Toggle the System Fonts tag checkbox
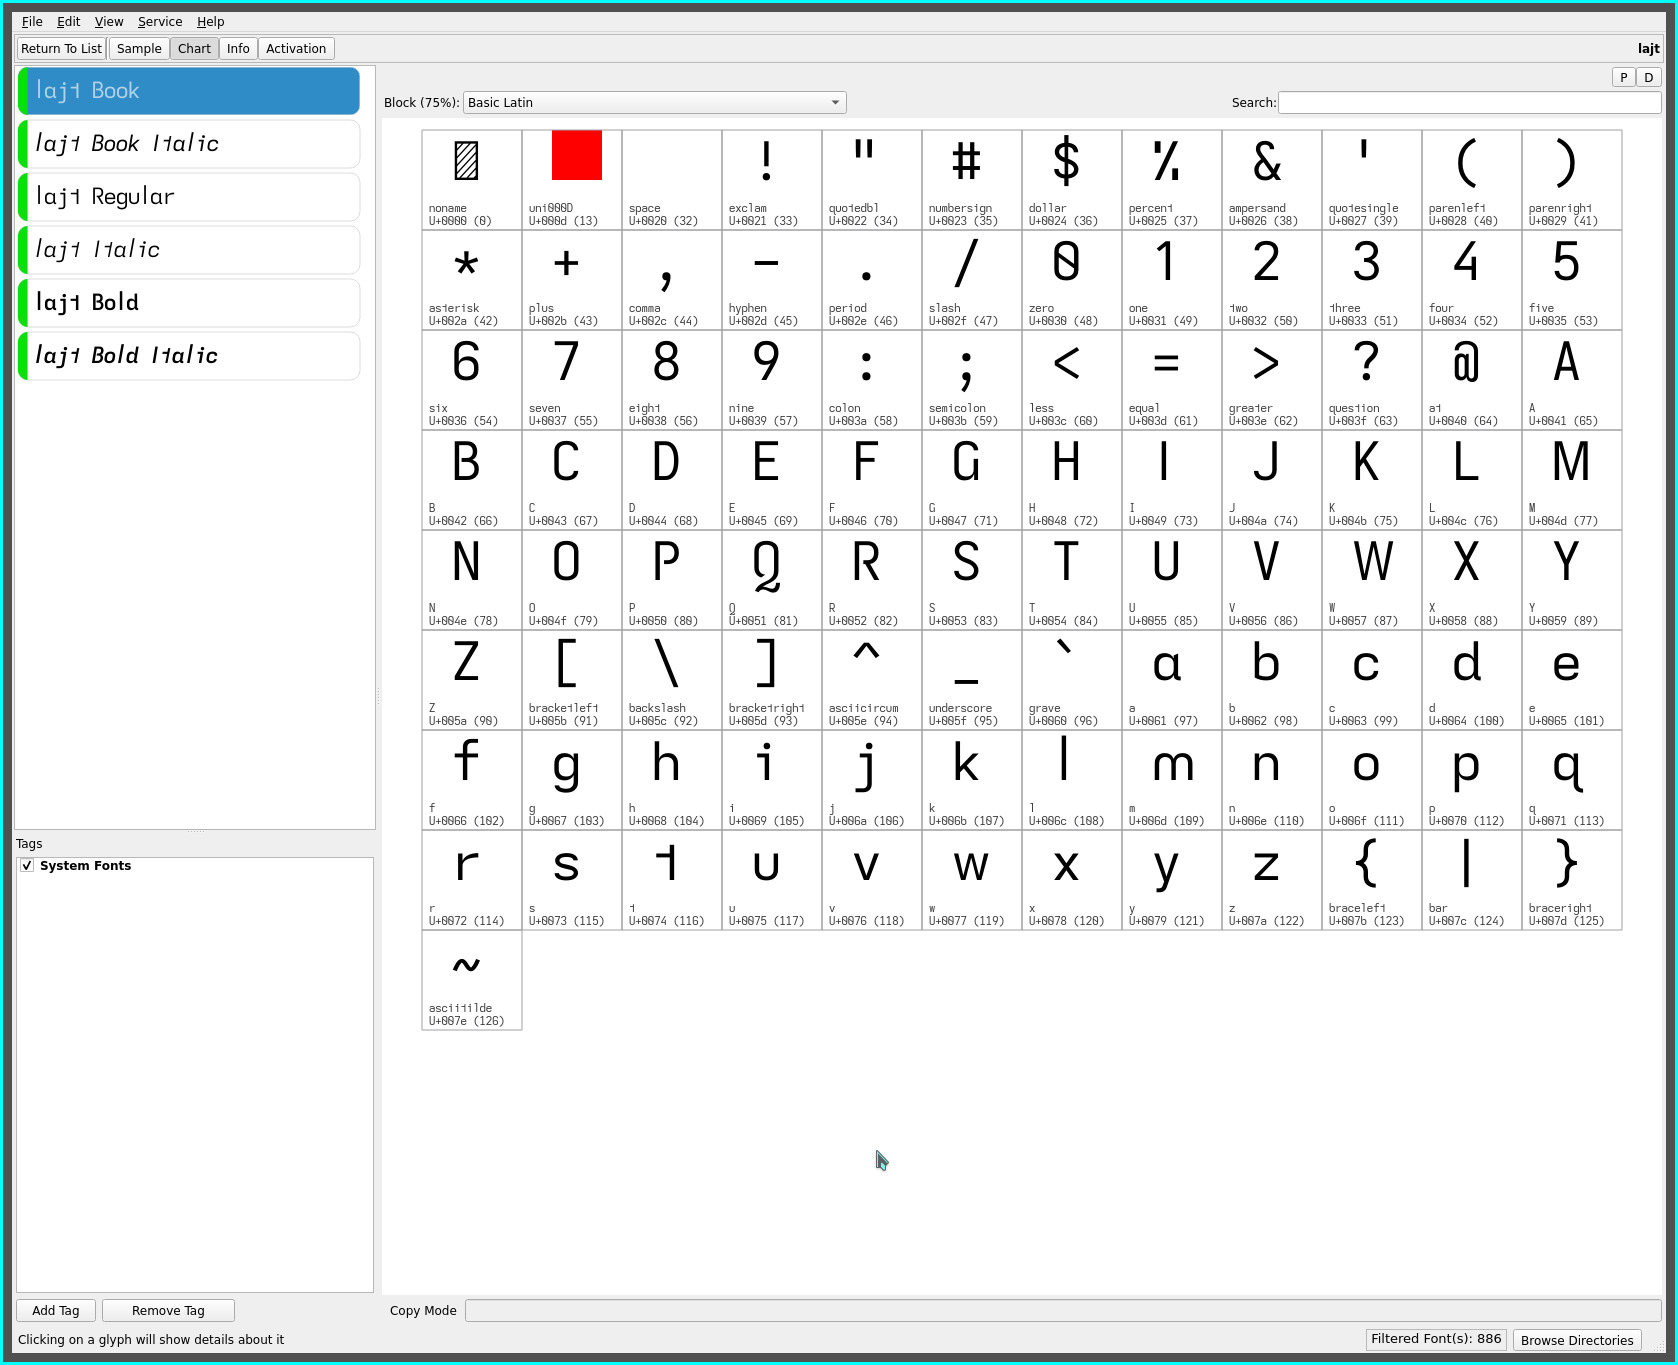1678x1365 pixels. pyautogui.click(x=27, y=866)
